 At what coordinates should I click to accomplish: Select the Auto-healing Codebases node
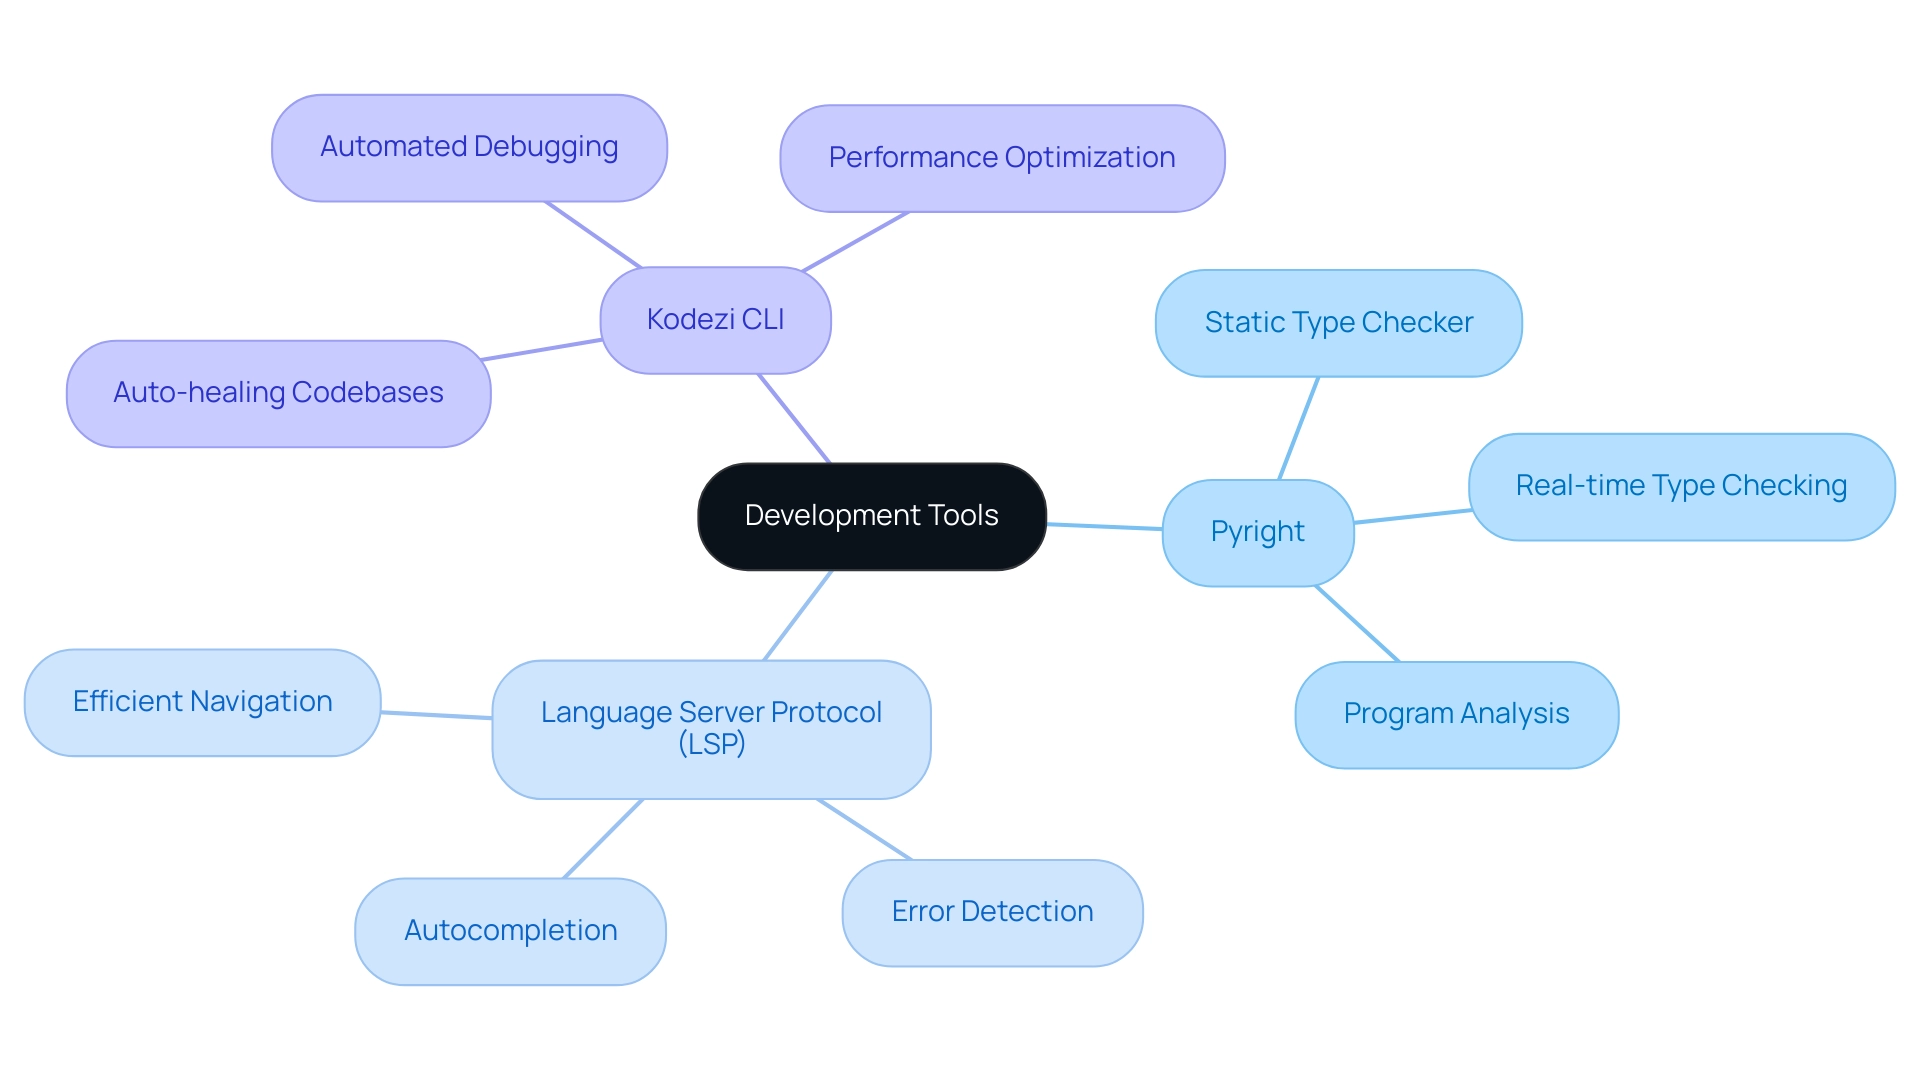[278, 393]
